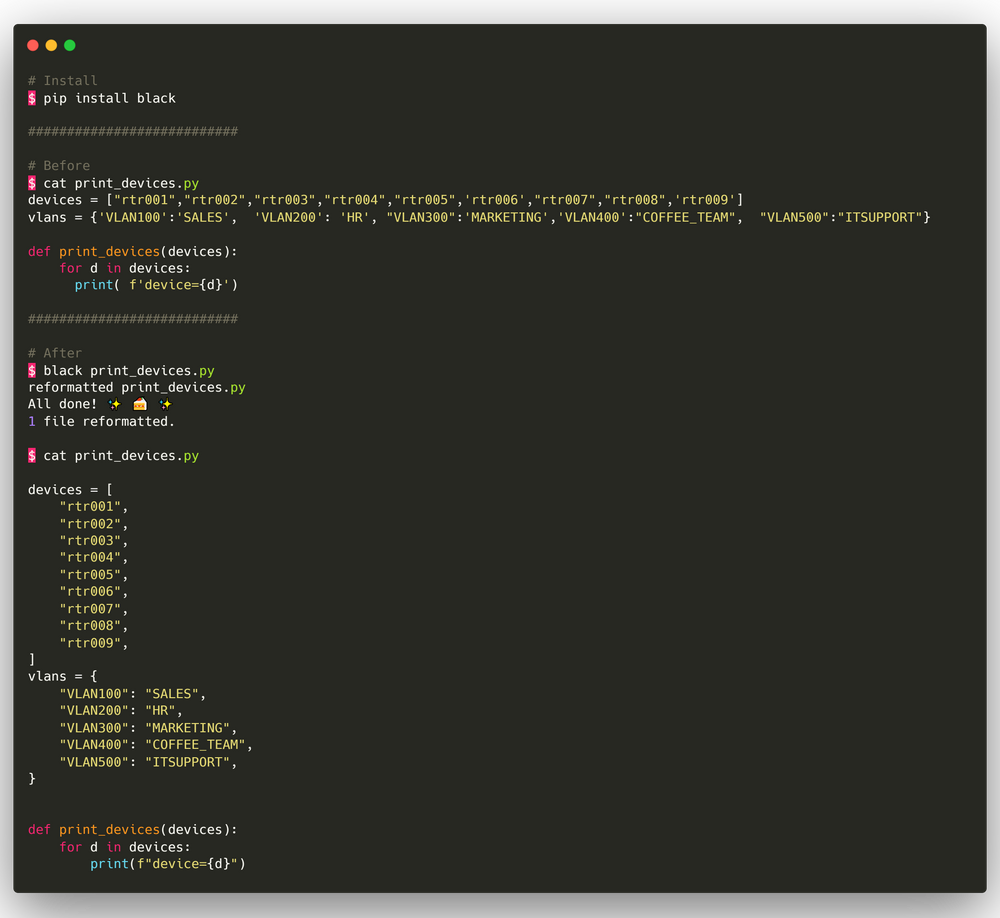Click the green traffic light to maximize the window

point(69,45)
